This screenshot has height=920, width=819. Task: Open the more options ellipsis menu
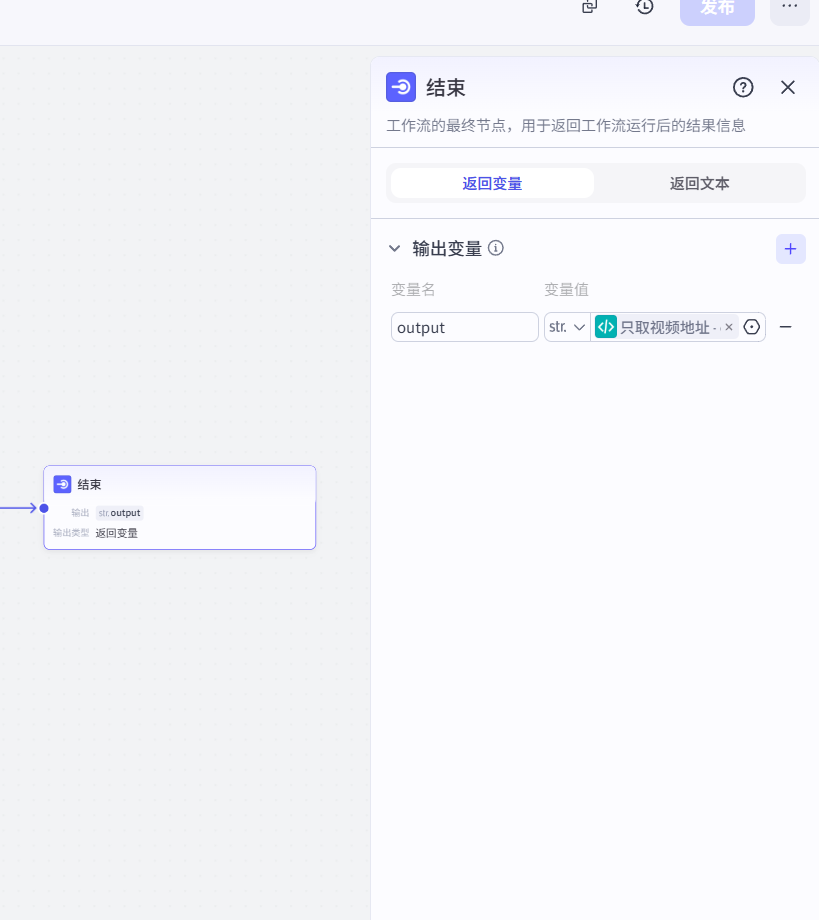(790, 7)
